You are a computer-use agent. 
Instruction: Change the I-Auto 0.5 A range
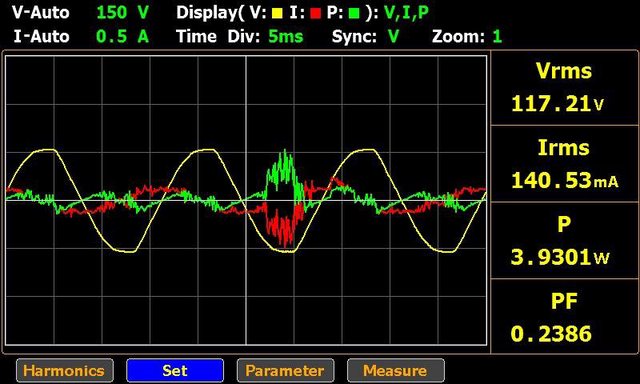122,37
